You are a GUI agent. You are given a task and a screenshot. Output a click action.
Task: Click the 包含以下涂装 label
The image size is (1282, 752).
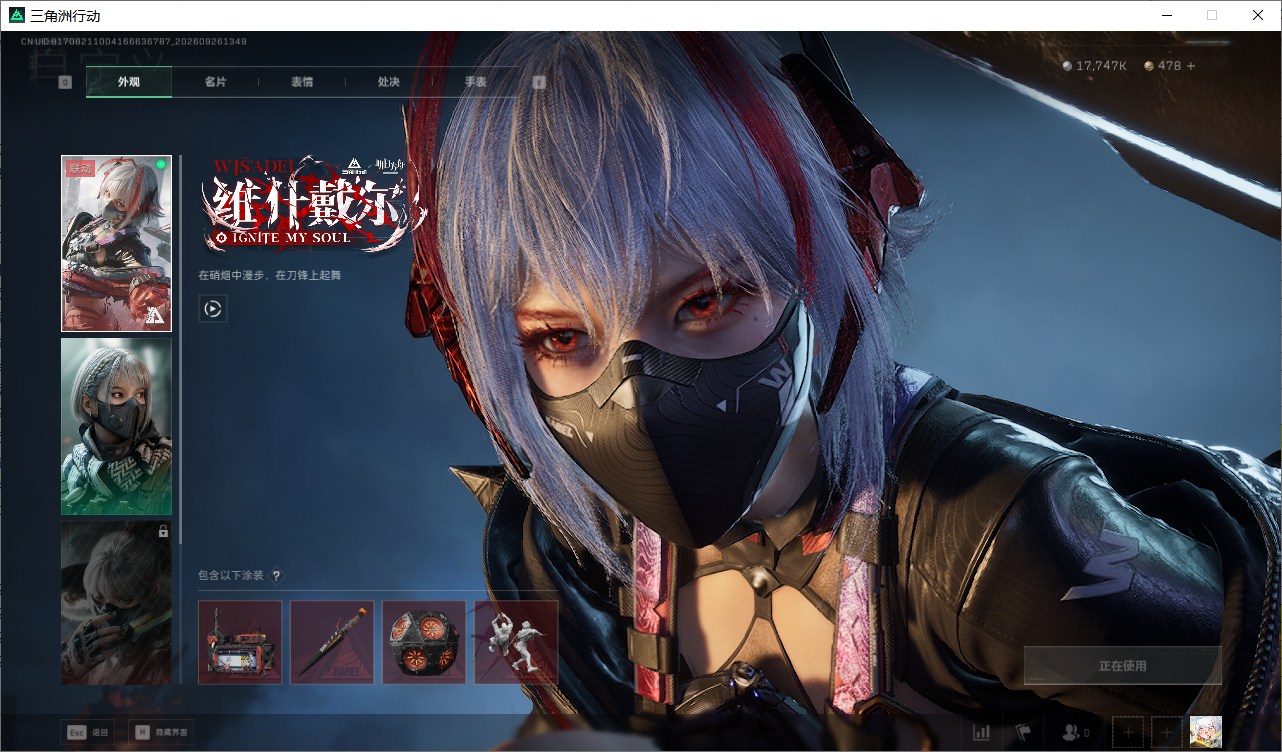tap(231, 576)
